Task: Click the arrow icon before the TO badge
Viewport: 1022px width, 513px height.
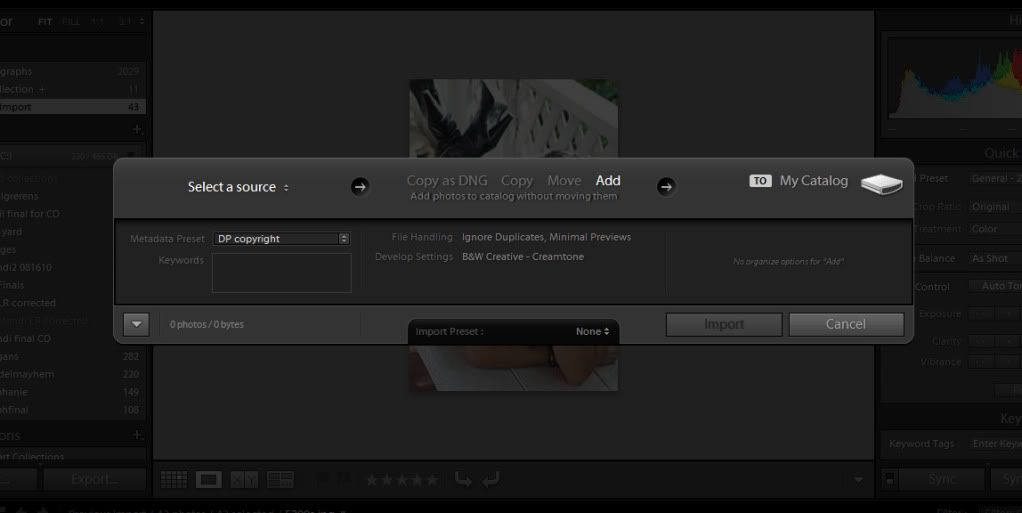Action: pyautogui.click(x=665, y=187)
